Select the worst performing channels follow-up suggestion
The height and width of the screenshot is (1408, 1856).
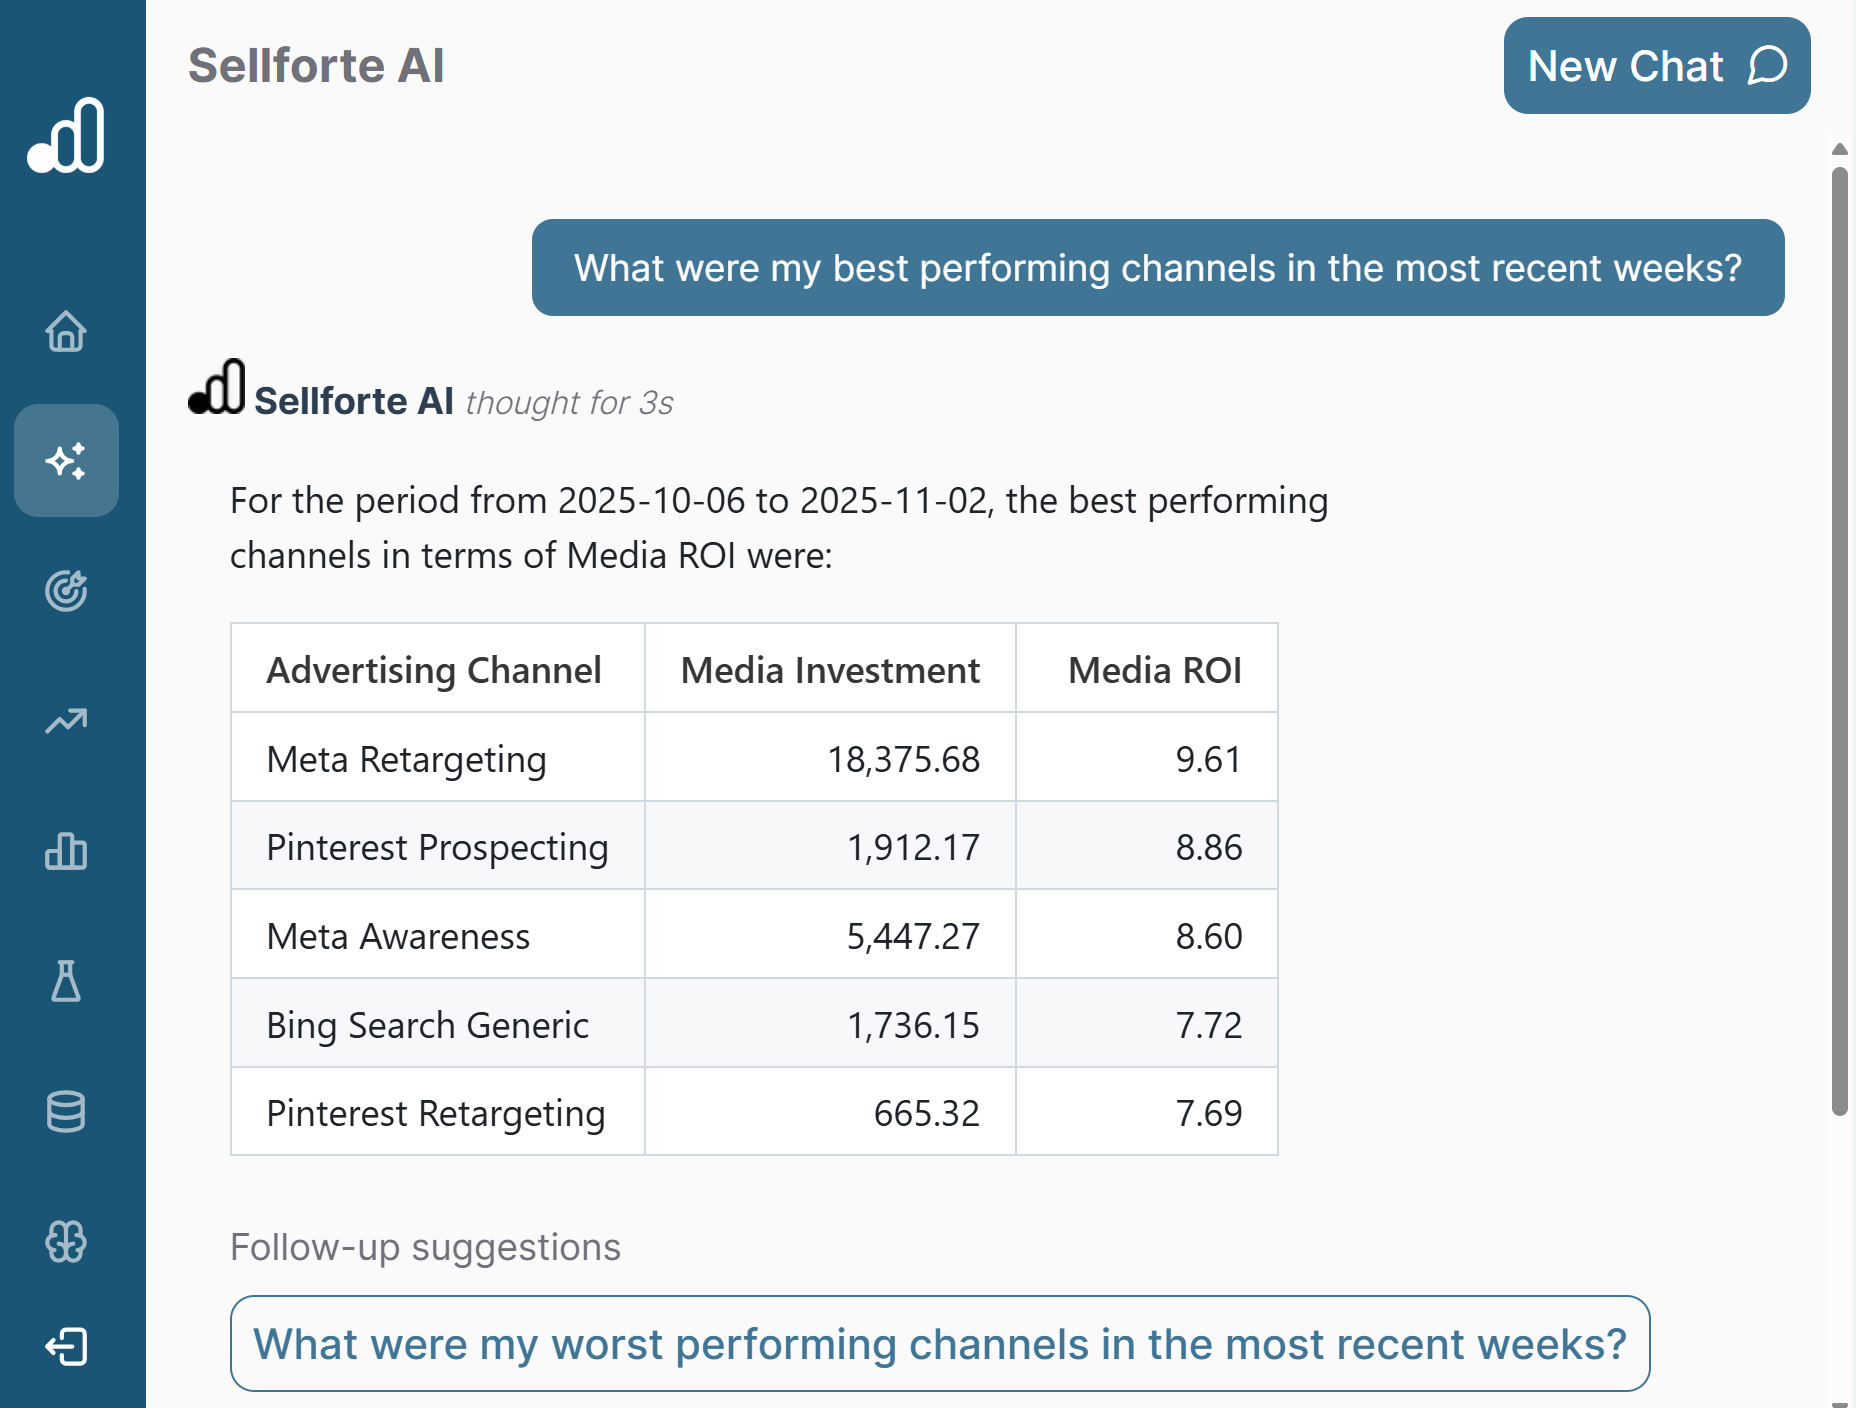[938, 1344]
